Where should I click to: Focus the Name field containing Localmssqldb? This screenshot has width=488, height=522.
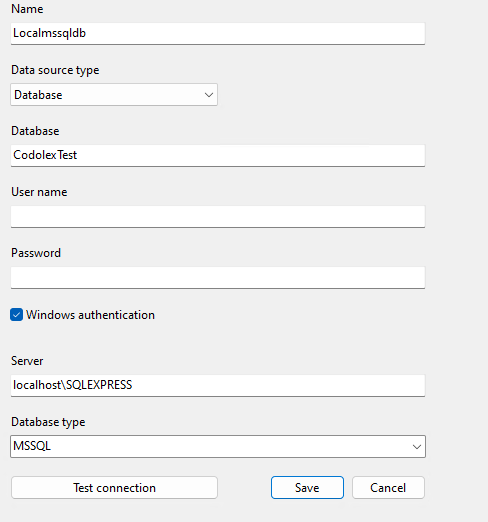point(218,33)
